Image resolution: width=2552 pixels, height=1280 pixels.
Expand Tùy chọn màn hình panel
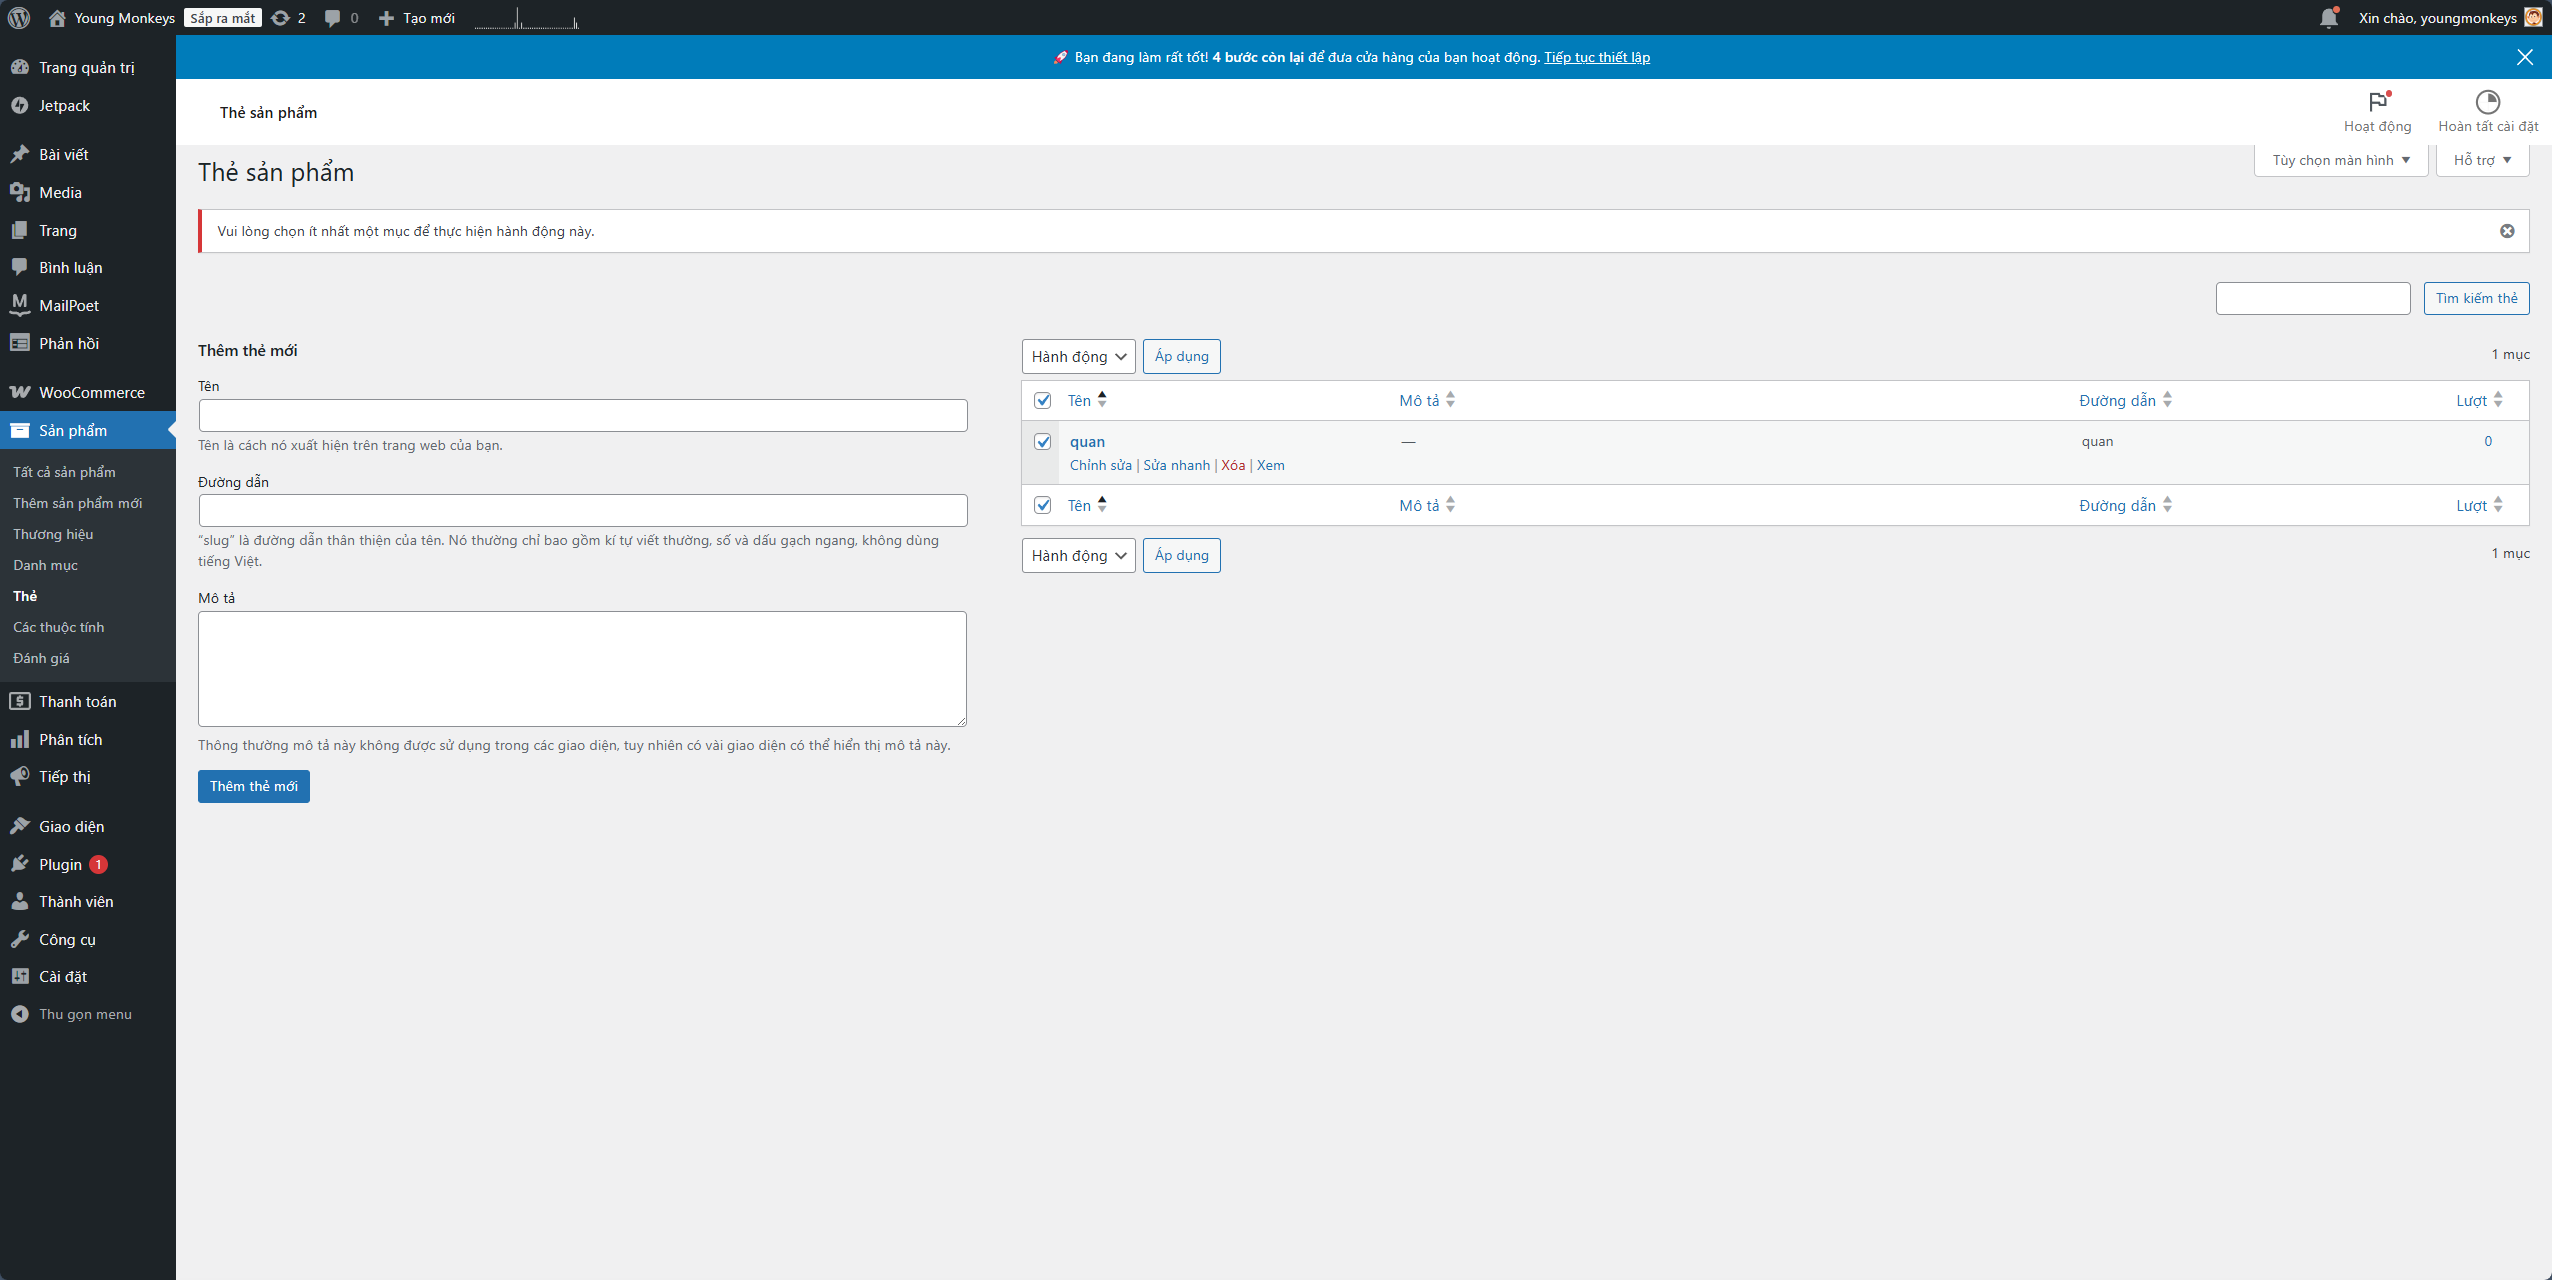coord(2340,160)
